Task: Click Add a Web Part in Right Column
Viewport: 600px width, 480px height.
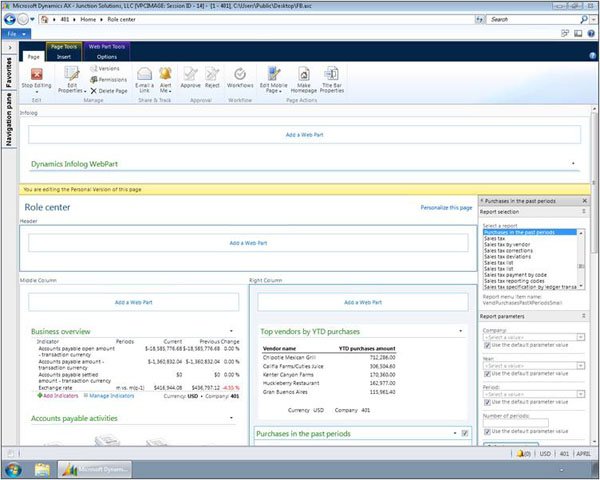Action: (x=363, y=302)
